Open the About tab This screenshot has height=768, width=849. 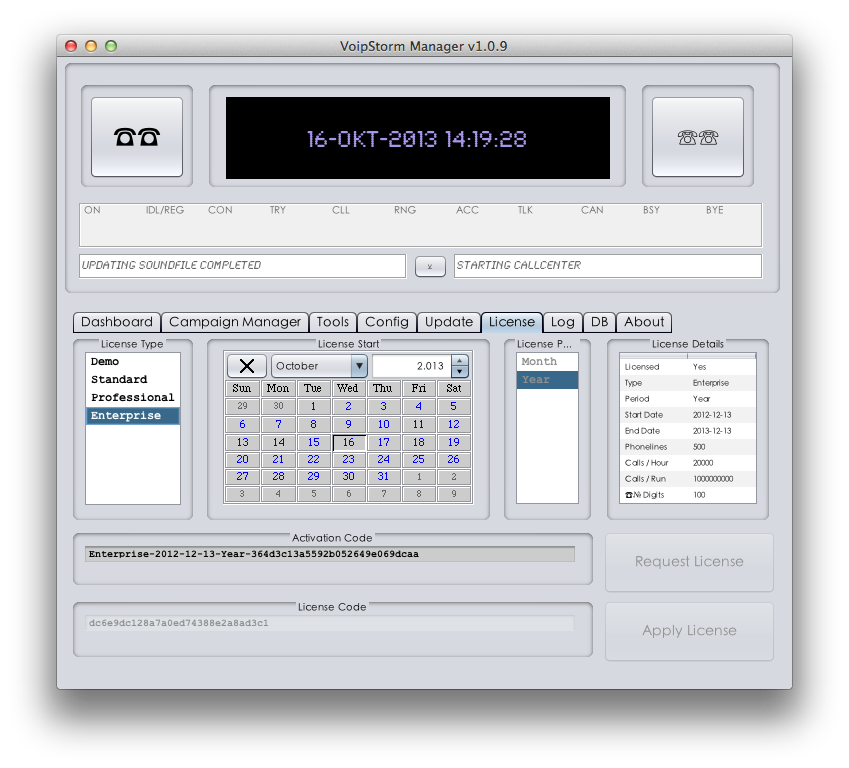pos(644,322)
